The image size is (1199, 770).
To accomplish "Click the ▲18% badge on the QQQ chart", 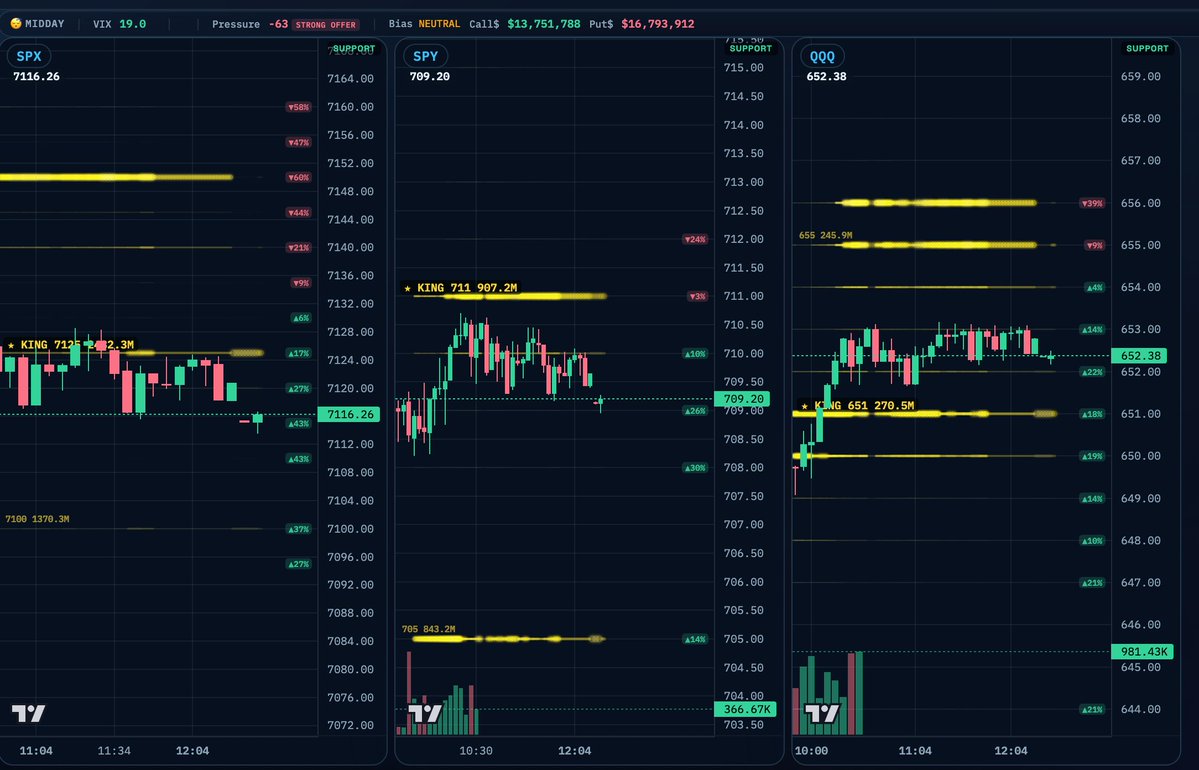I will coord(1092,414).
